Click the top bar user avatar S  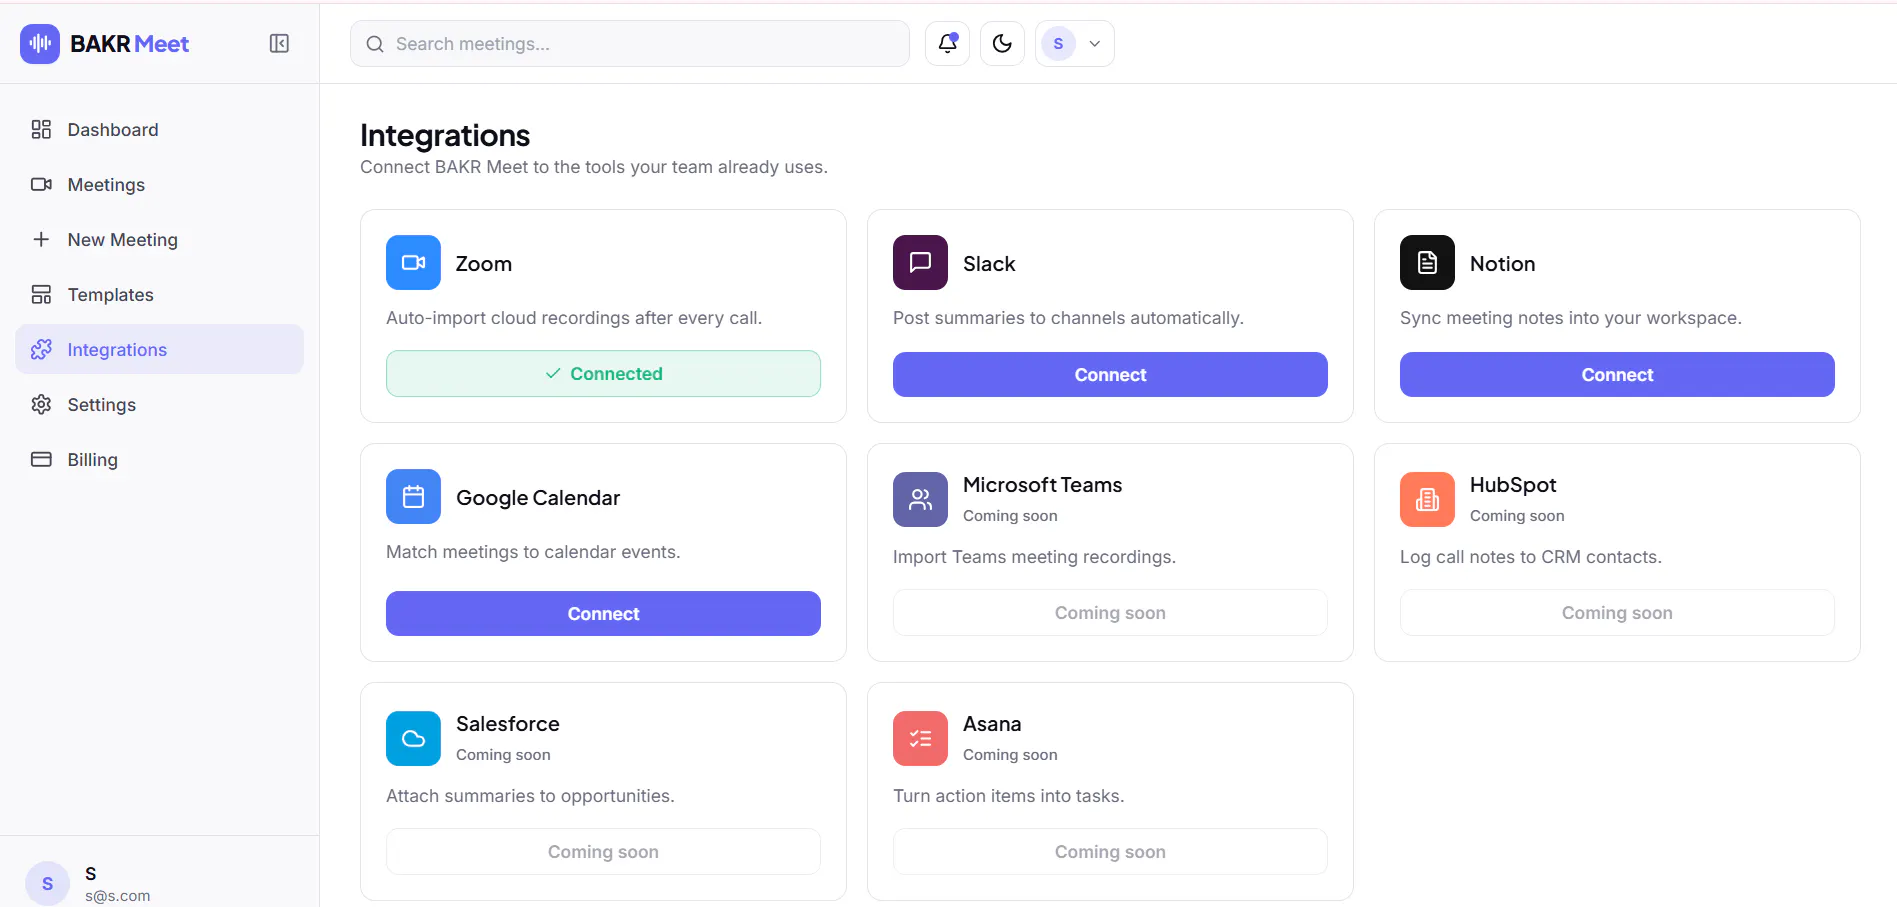(x=1058, y=44)
